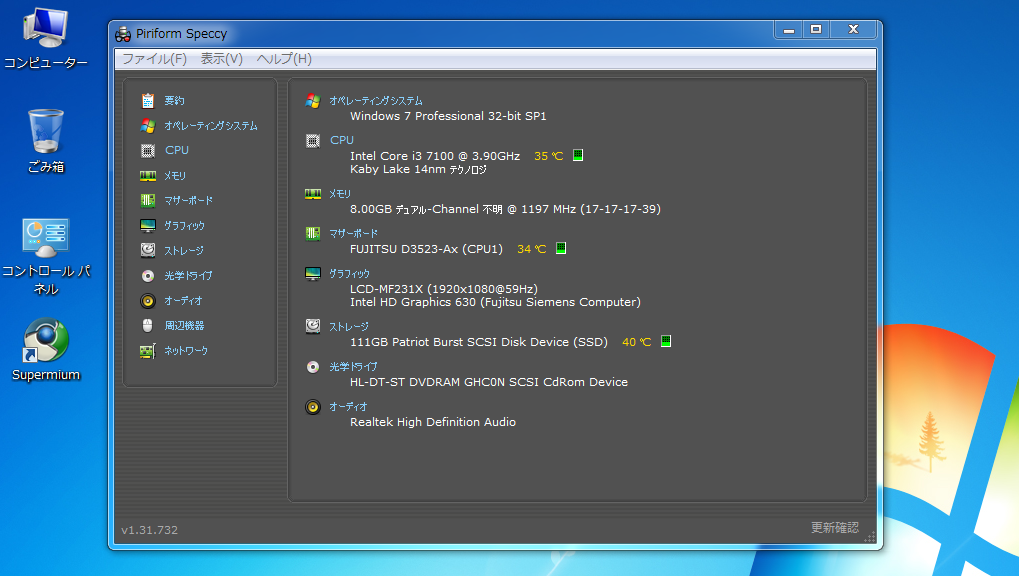The width and height of the screenshot is (1019, 576).
Task: Click the CPU 35 ℃ temperature value
Action: click(548, 156)
